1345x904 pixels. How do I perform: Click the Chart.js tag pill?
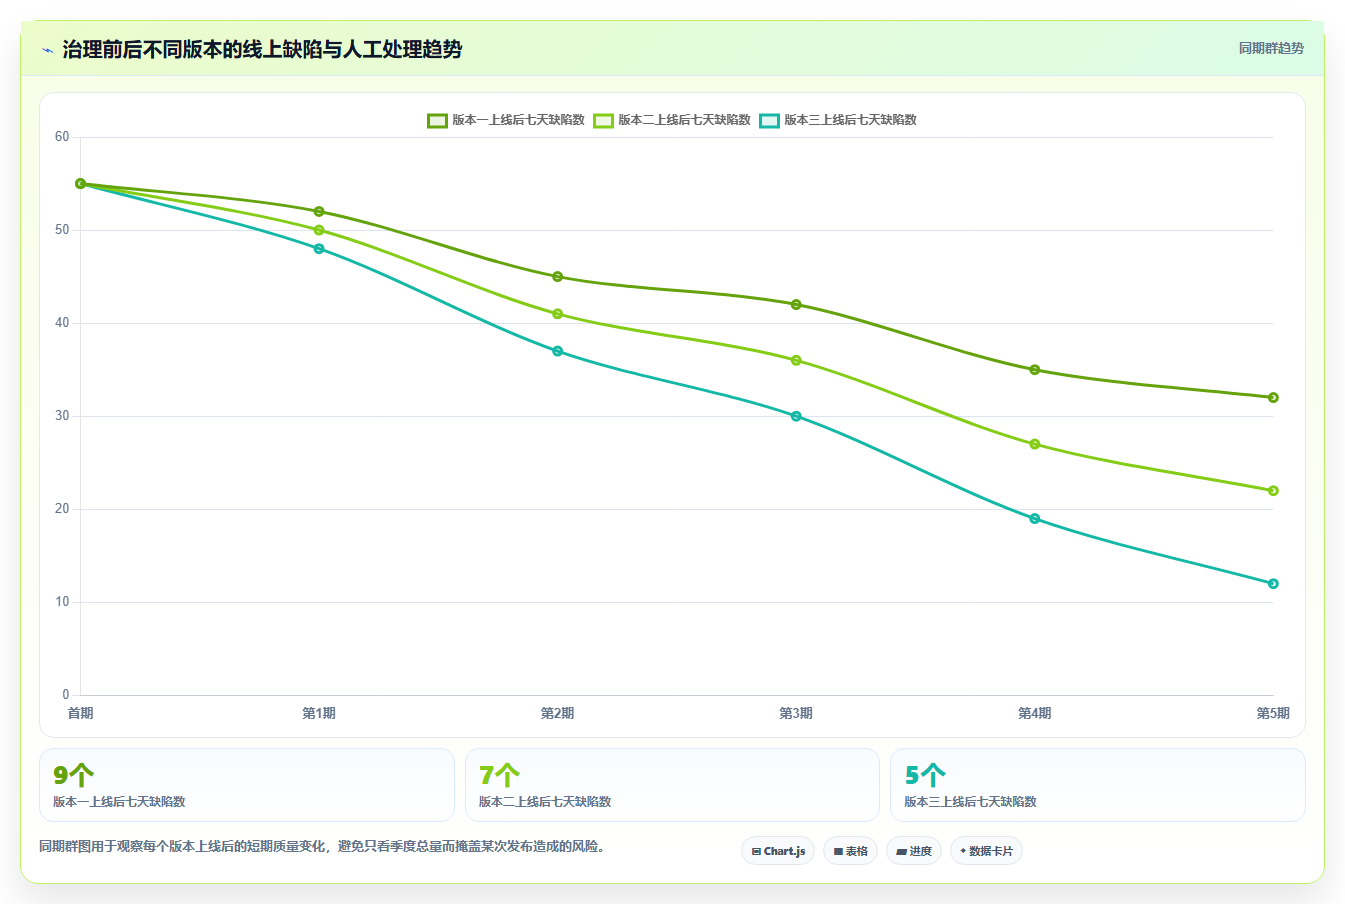click(778, 851)
